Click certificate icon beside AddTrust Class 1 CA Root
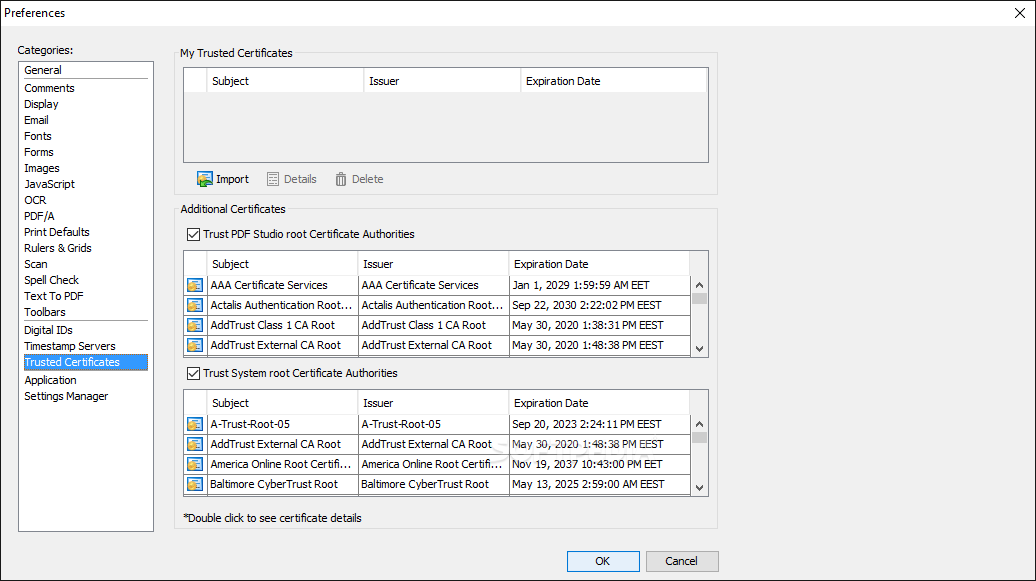Image resolution: width=1036 pixels, height=581 pixels. [195, 325]
